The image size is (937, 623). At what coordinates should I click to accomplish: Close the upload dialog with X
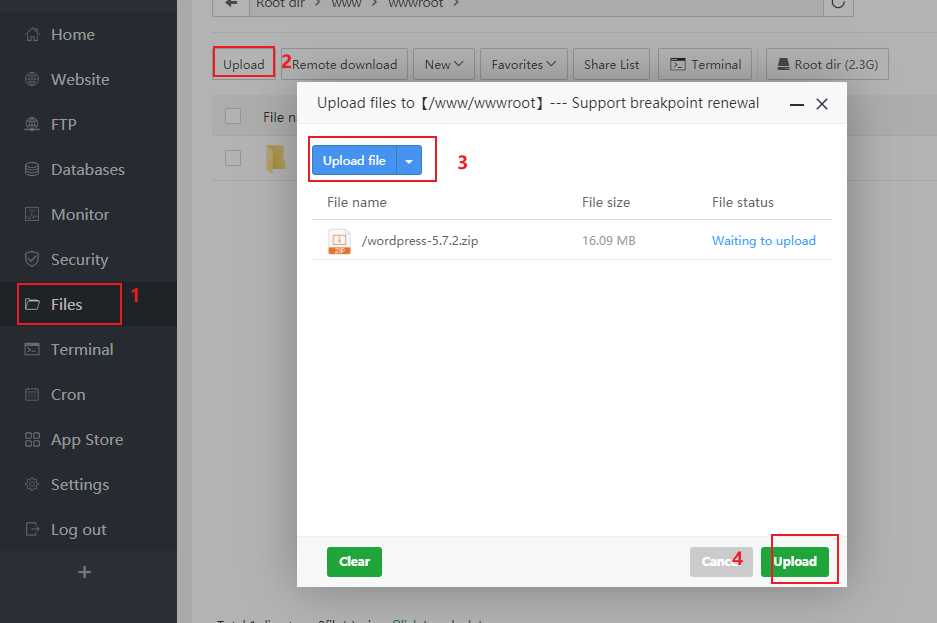[822, 104]
